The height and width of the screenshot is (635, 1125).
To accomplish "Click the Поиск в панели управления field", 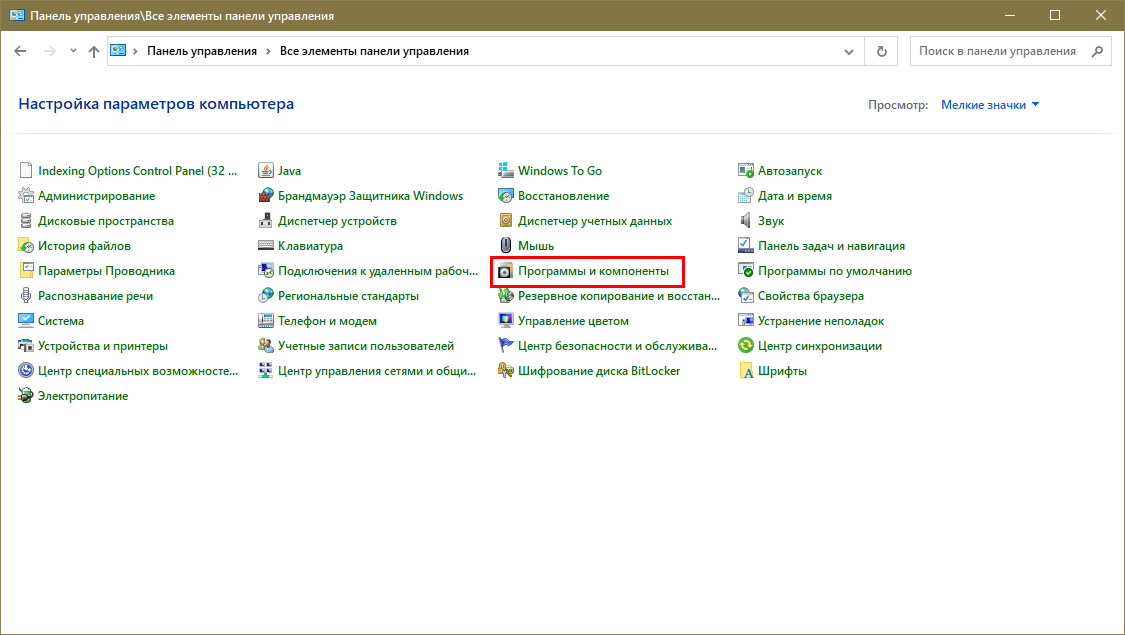I will (998, 51).
